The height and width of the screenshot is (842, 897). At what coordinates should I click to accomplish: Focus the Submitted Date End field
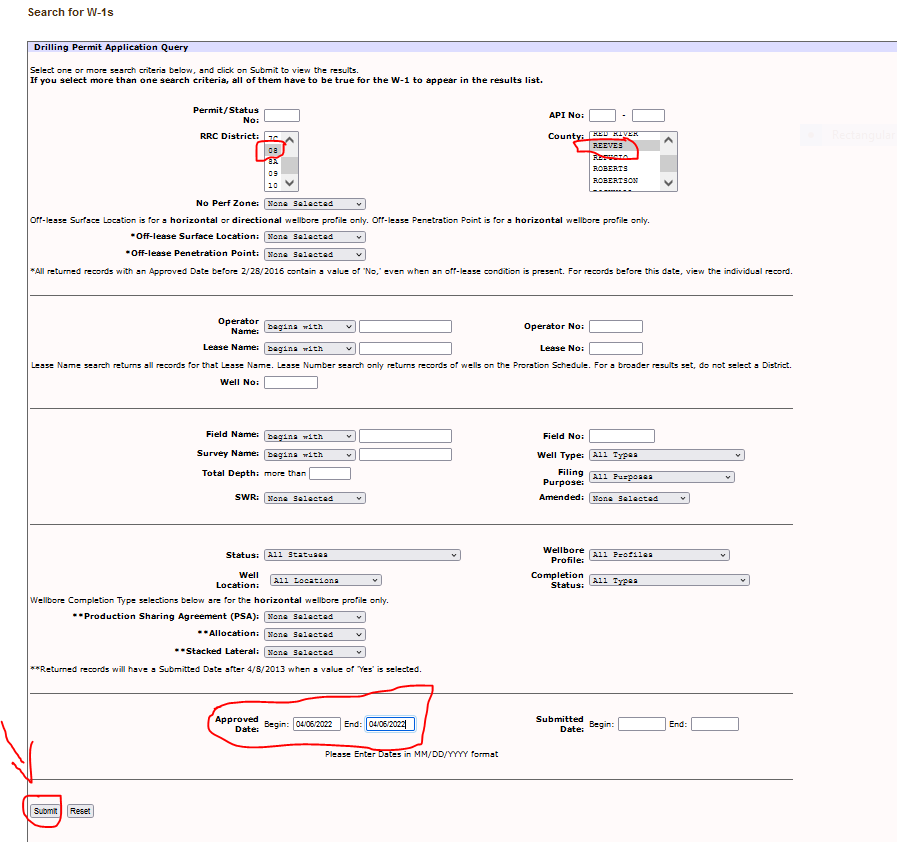[x=715, y=725]
